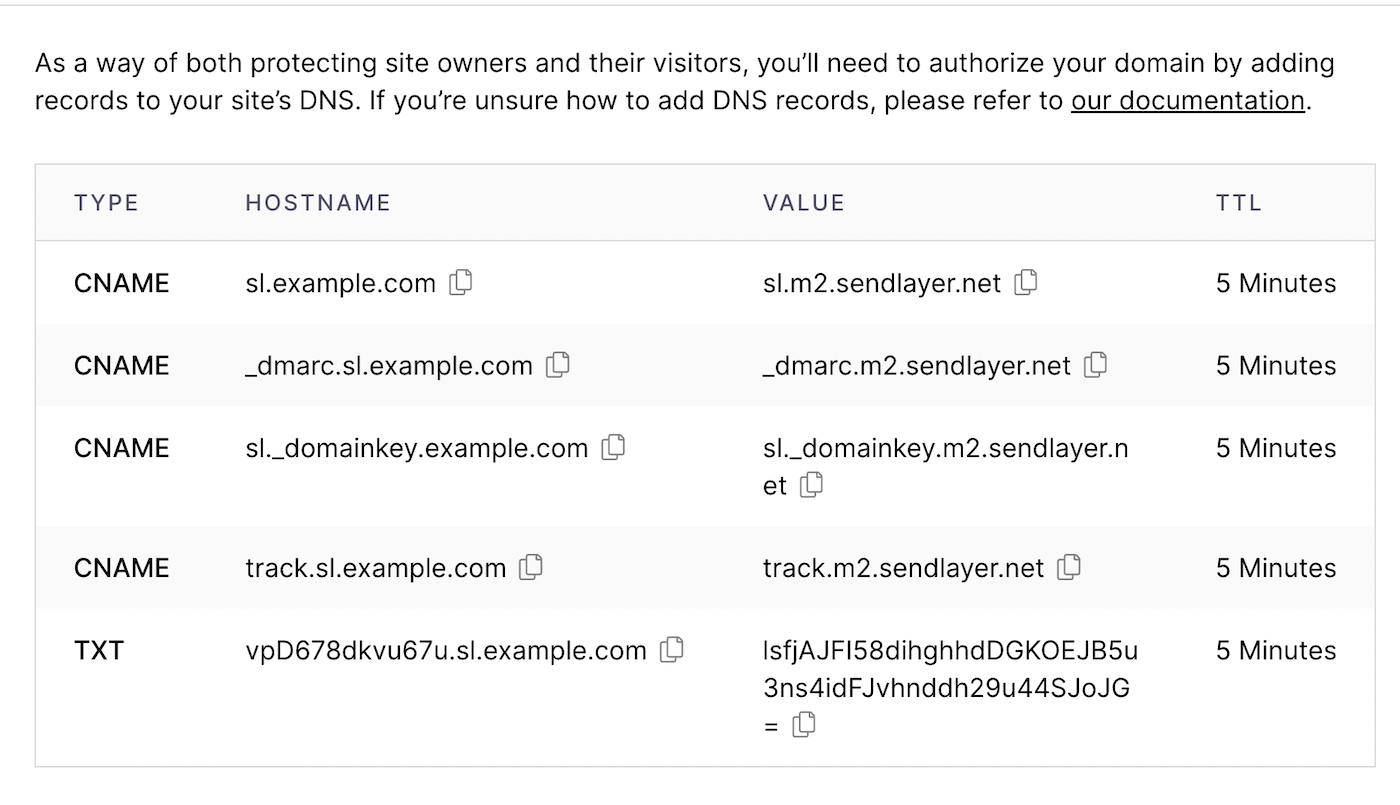Copy the track.sl.example.com hostname

pyautogui.click(x=531, y=568)
